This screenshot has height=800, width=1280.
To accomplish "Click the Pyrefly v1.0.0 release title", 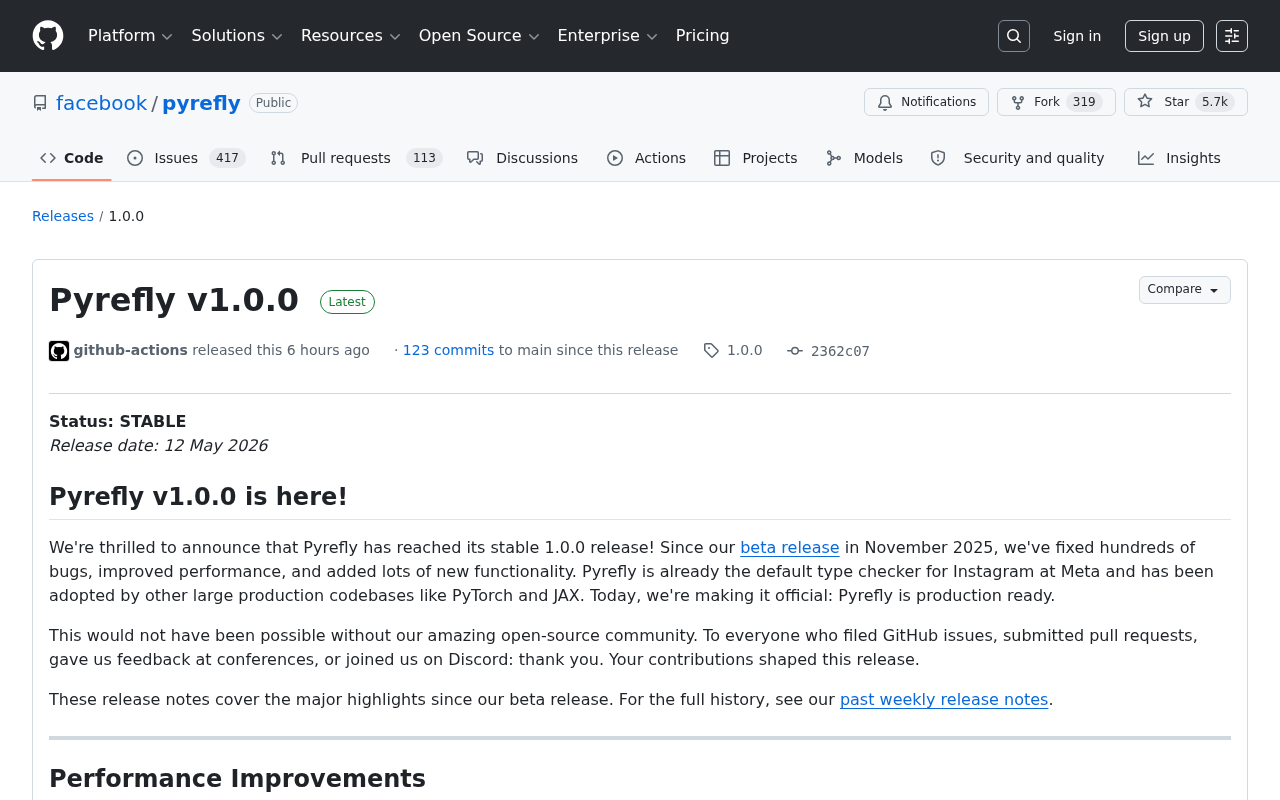I will [x=174, y=300].
